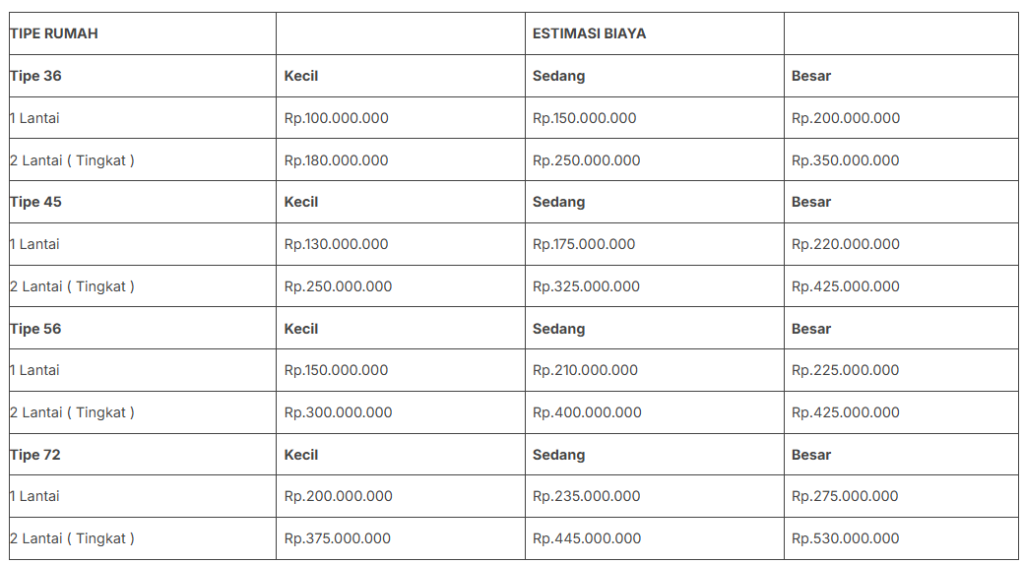Screen dimensions: 1024x564
Task: Select the Rp.175.000.000 cell
Action: pos(584,244)
